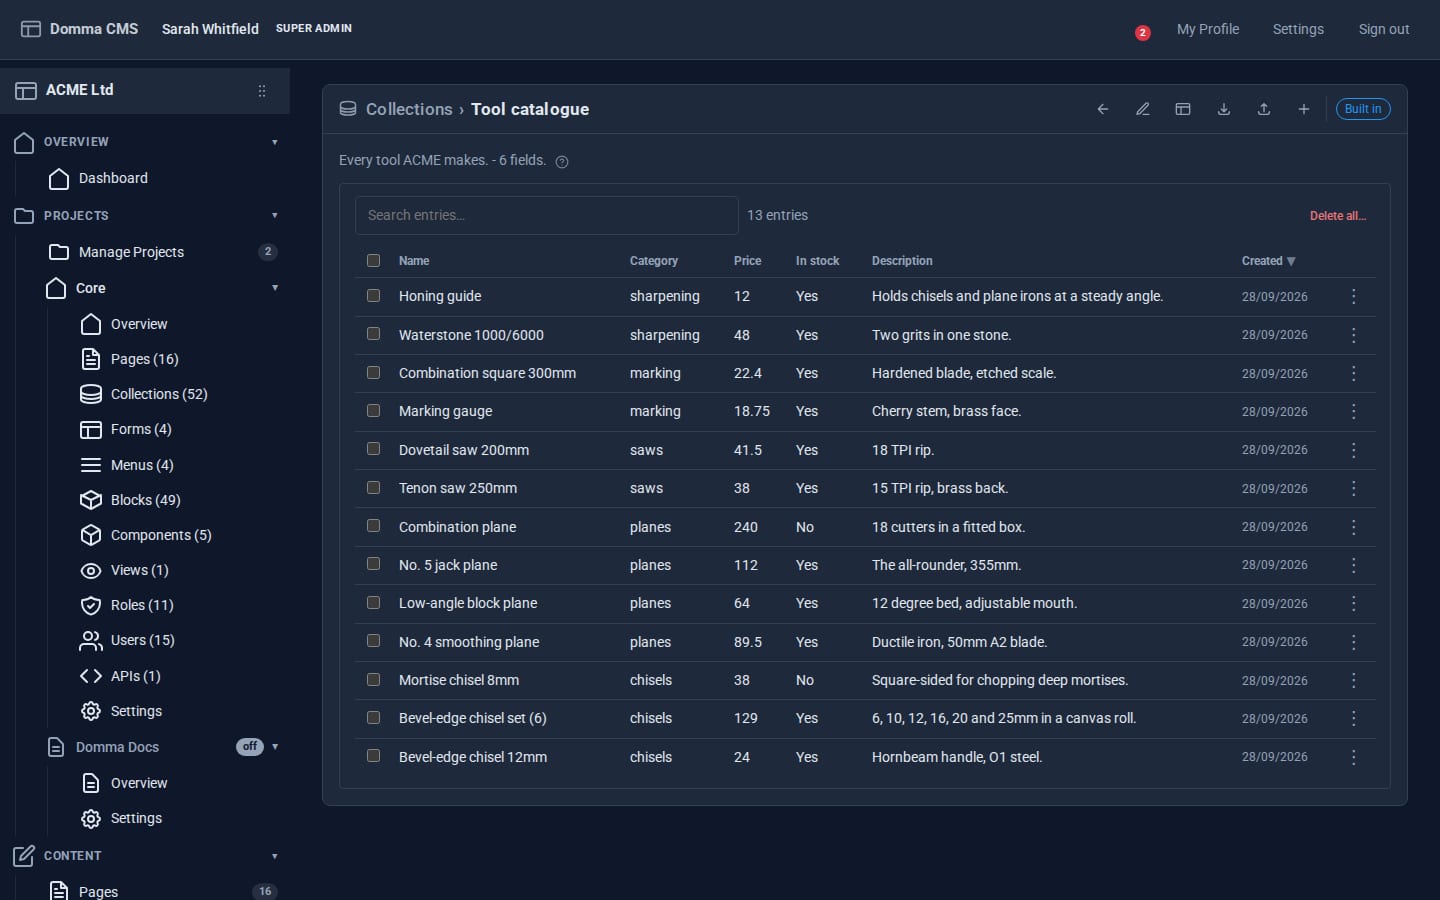Click the Built in badge
Screen dimensions: 1440x900
click(x=1363, y=109)
